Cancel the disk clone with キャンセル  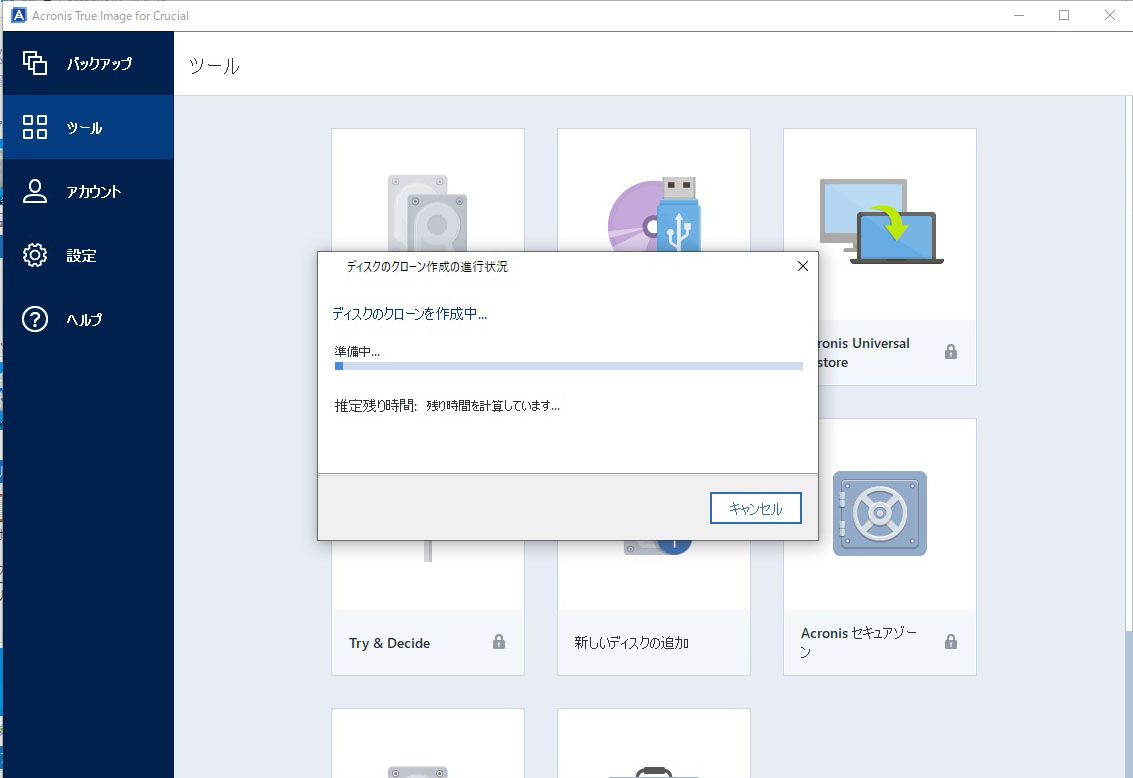756,508
